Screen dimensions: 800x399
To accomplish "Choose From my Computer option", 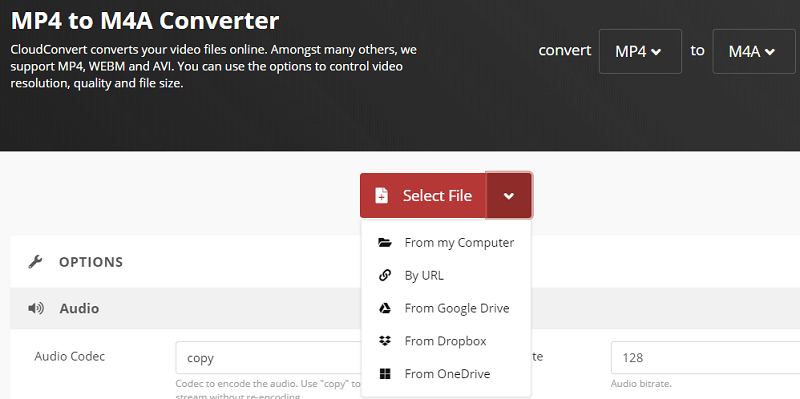I will pos(446,243).
